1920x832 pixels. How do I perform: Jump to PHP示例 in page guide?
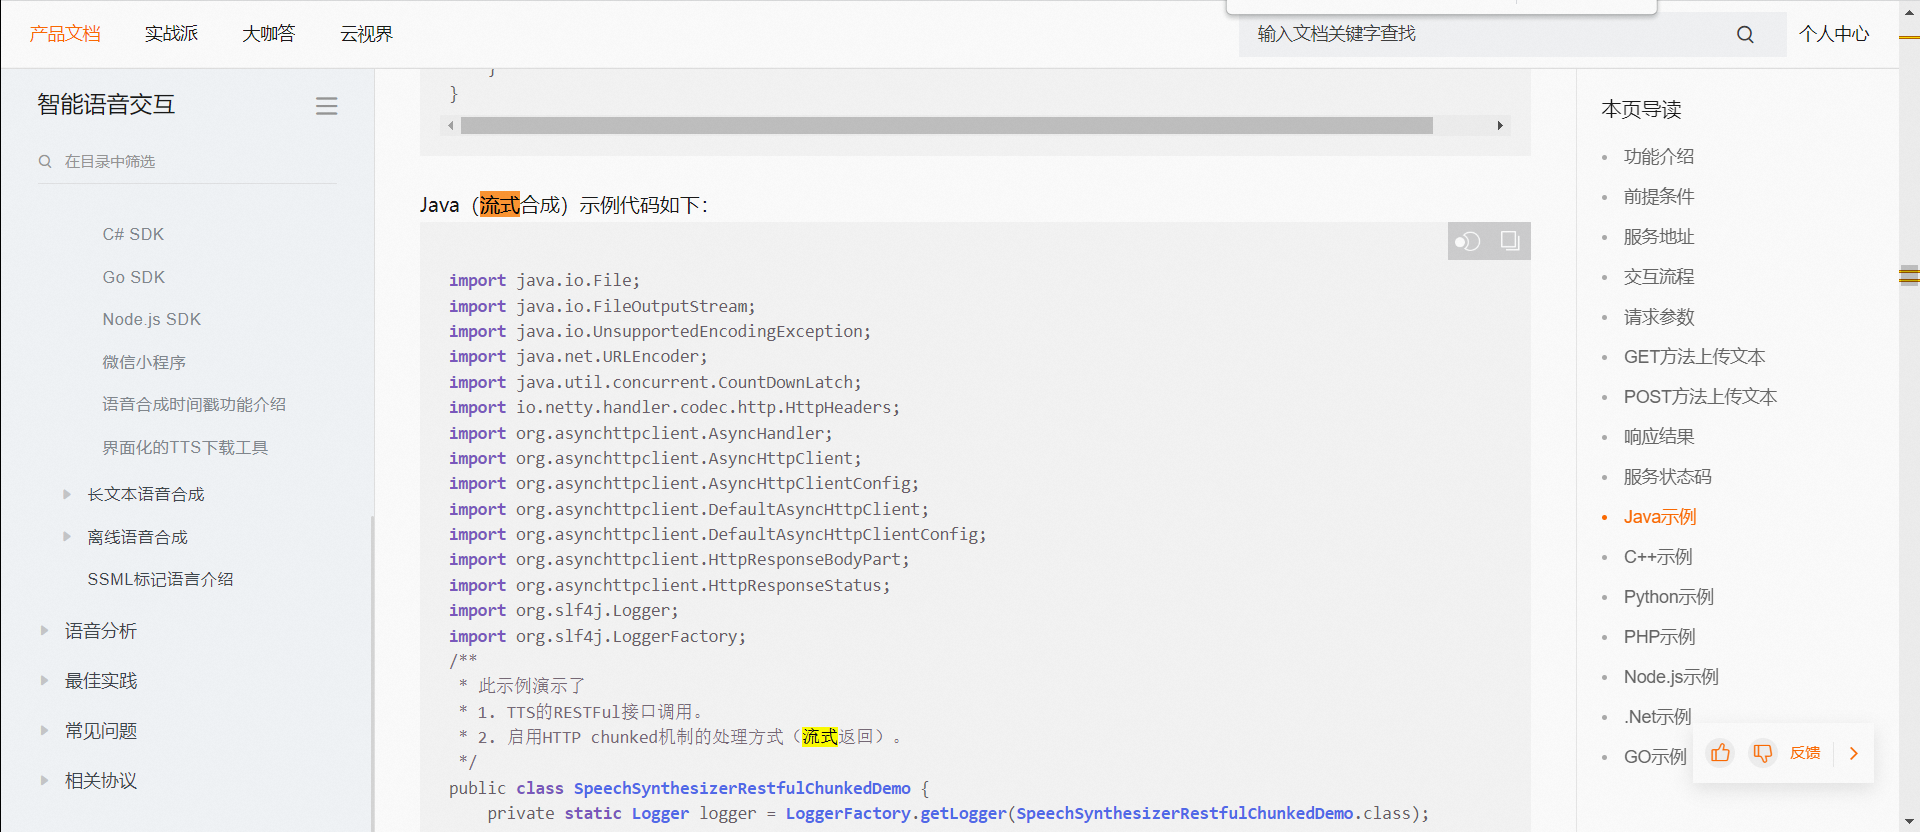tap(1660, 637)
